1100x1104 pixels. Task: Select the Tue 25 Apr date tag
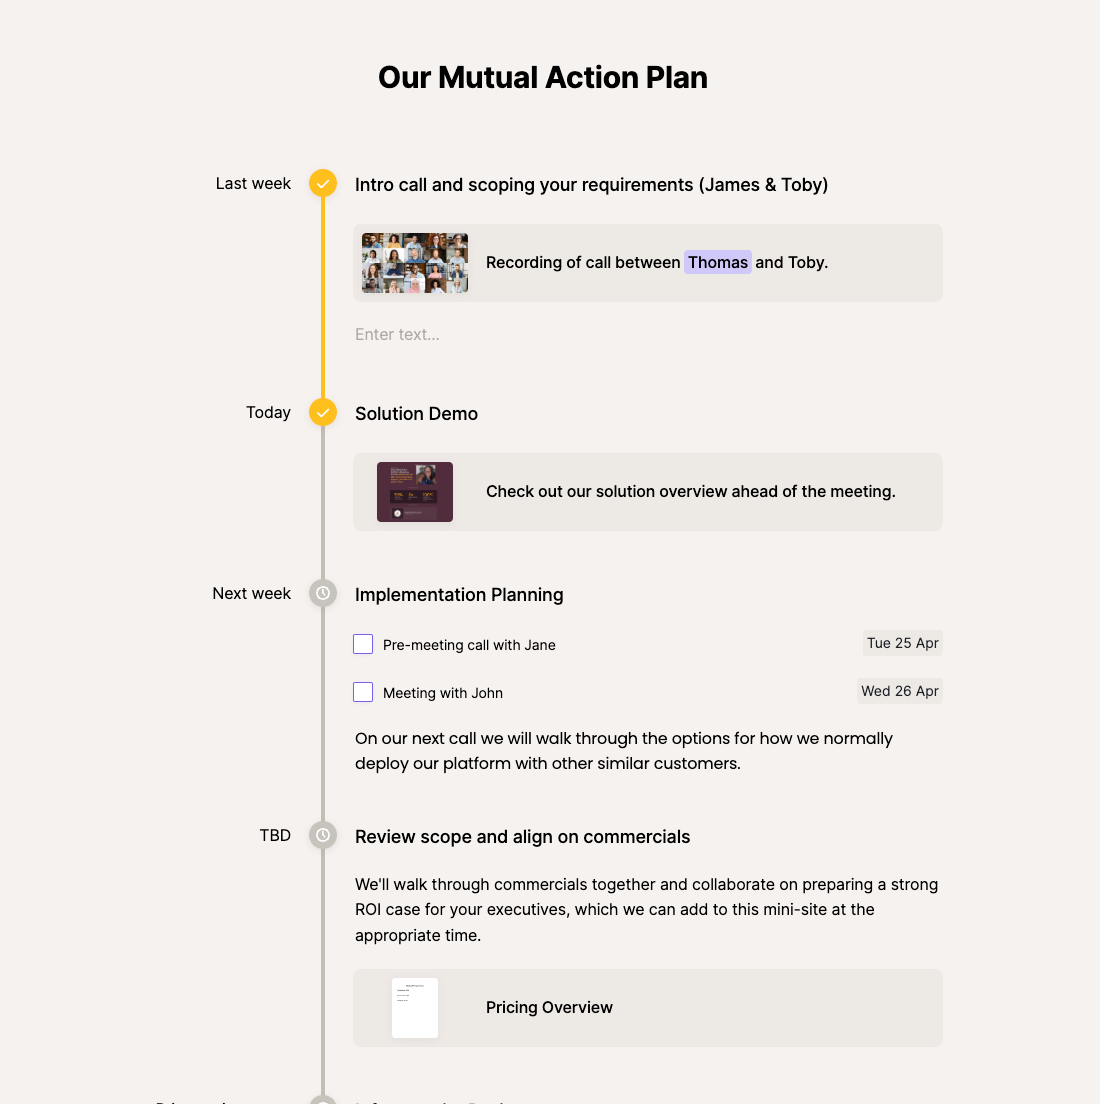(x=902, y=643)
